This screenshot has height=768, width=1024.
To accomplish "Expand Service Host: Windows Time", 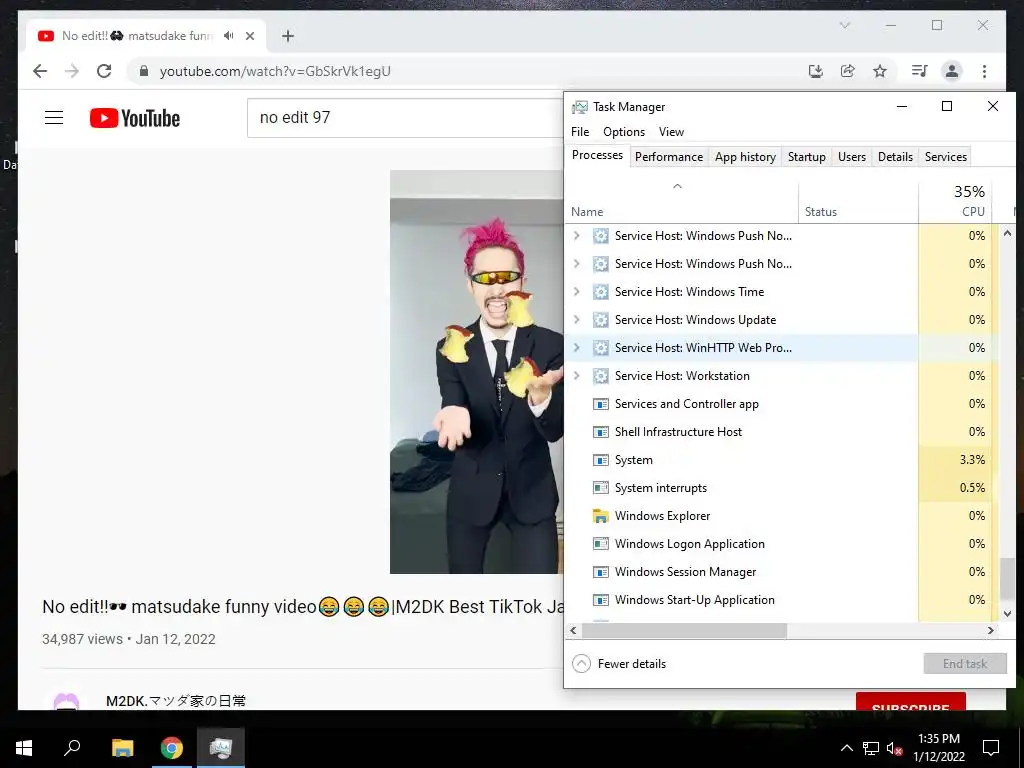I will 576,292.
